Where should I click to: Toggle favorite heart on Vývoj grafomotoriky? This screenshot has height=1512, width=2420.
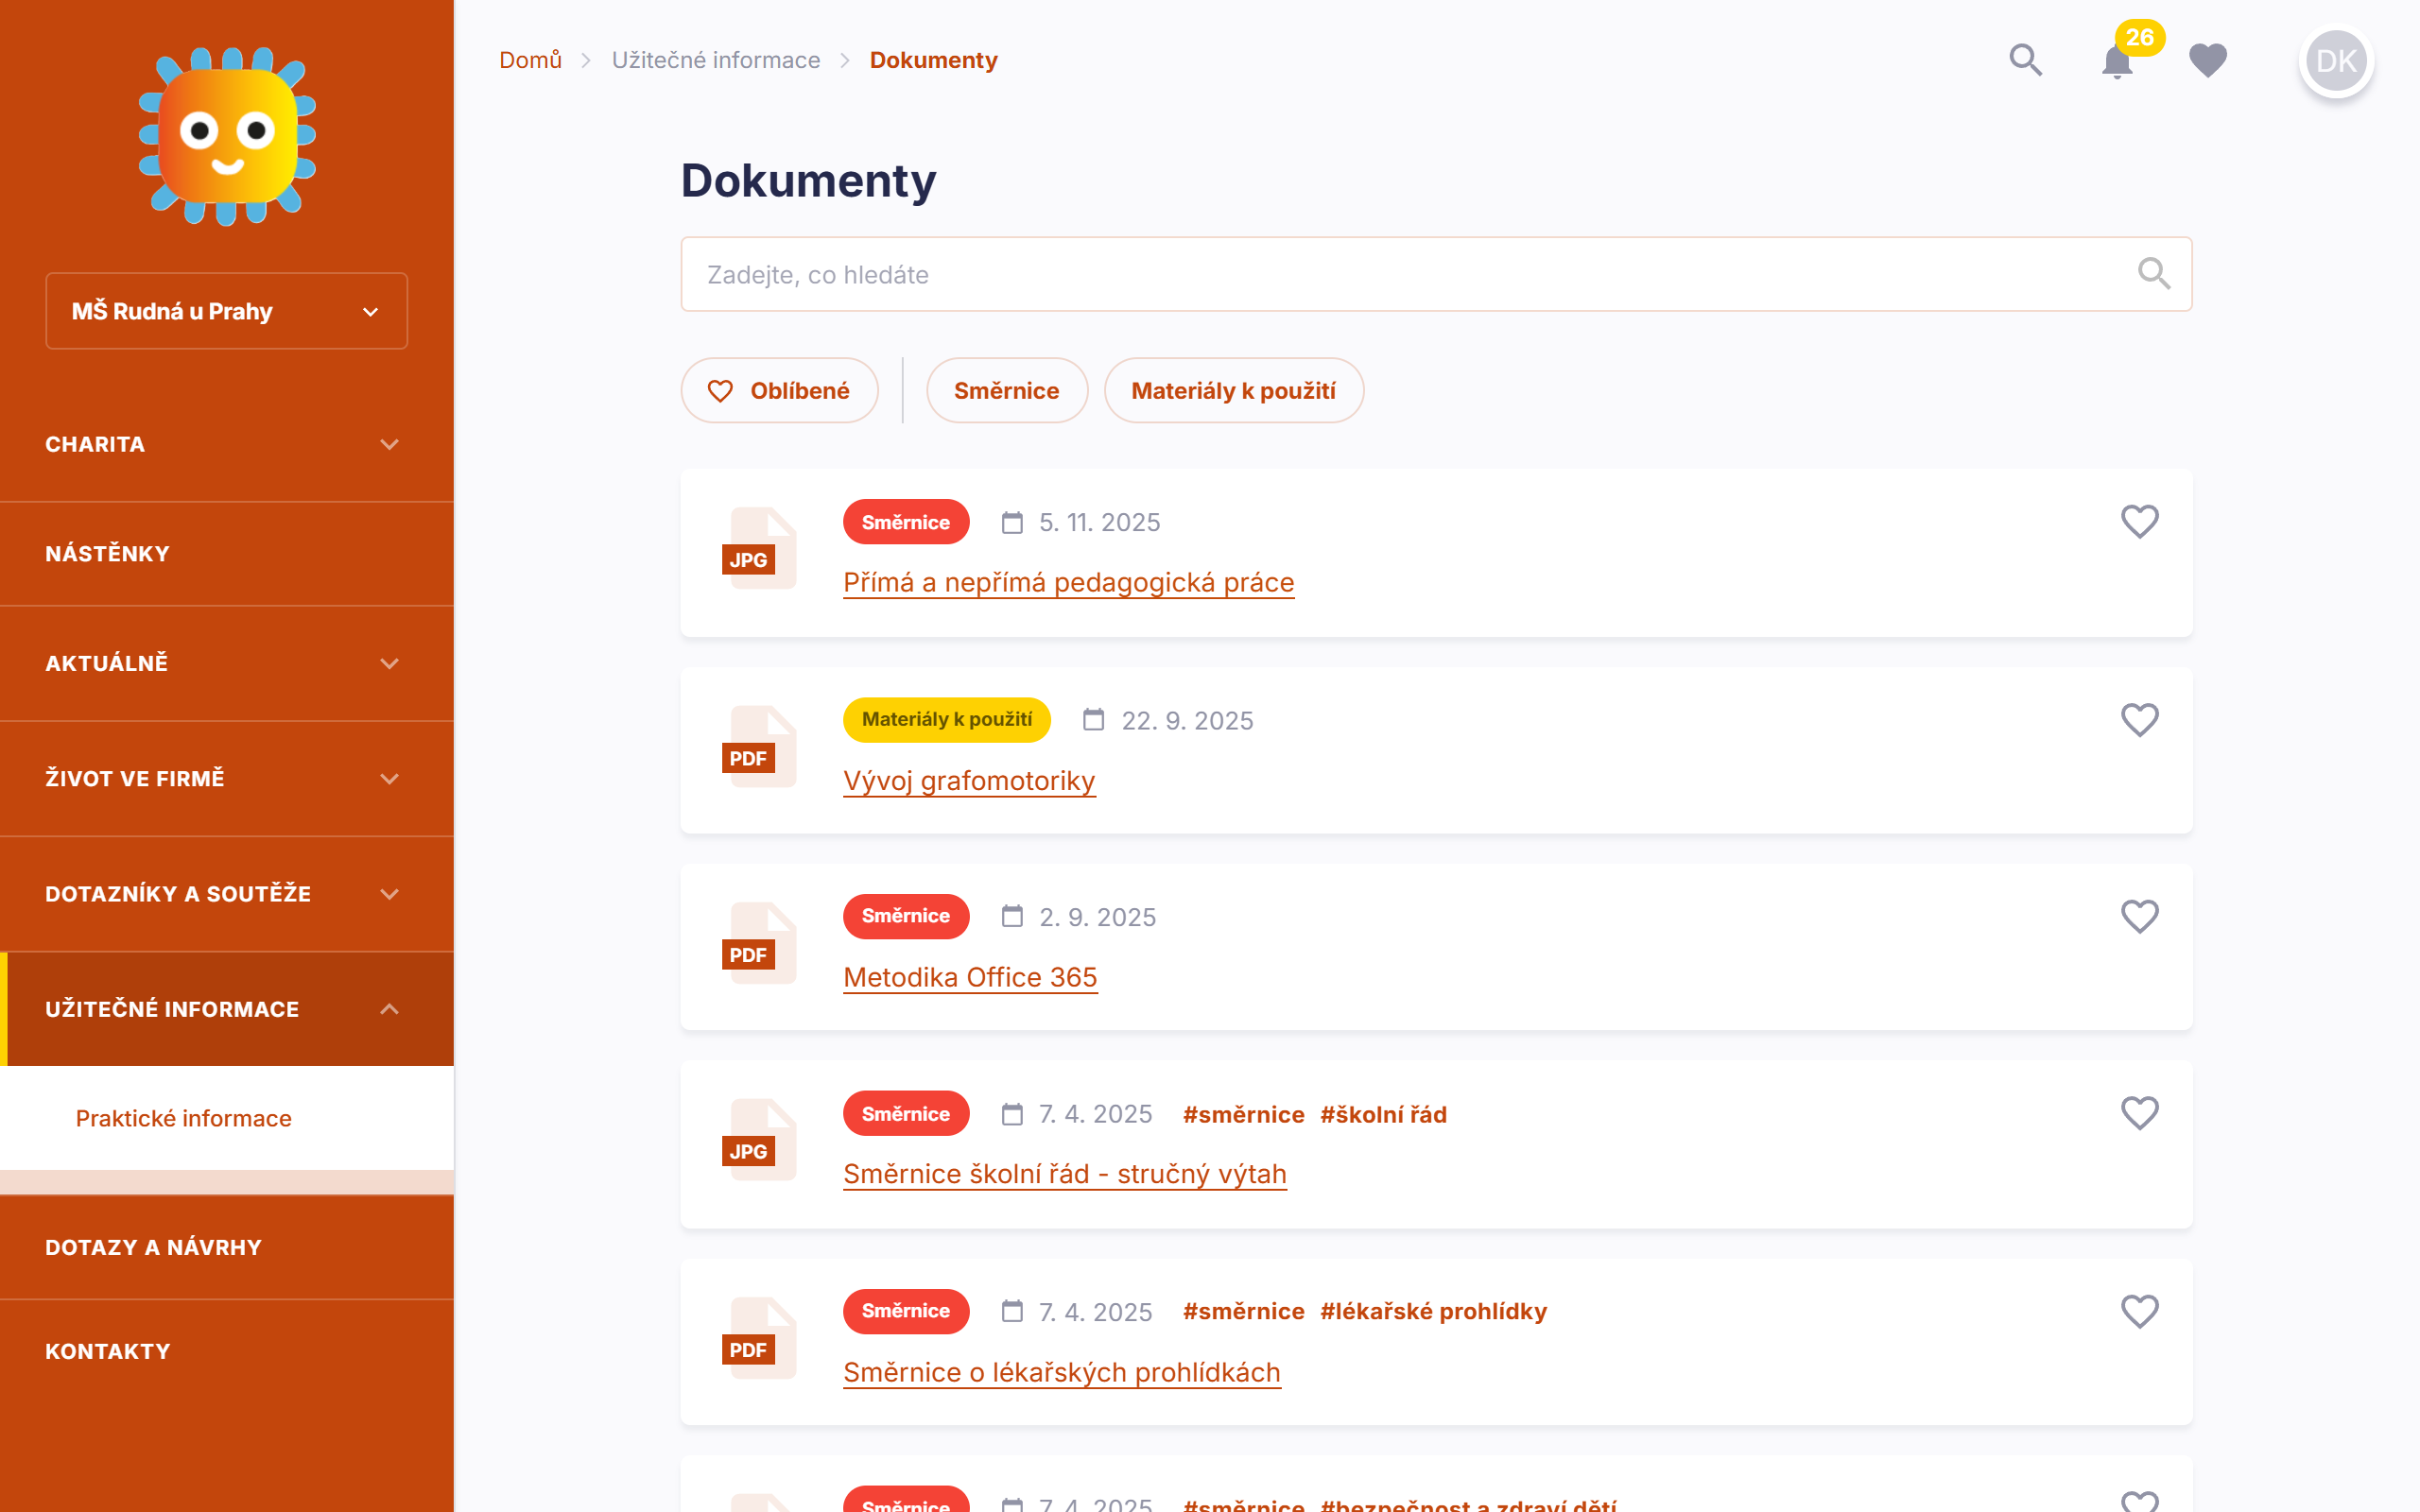(x=2139, y=720)
